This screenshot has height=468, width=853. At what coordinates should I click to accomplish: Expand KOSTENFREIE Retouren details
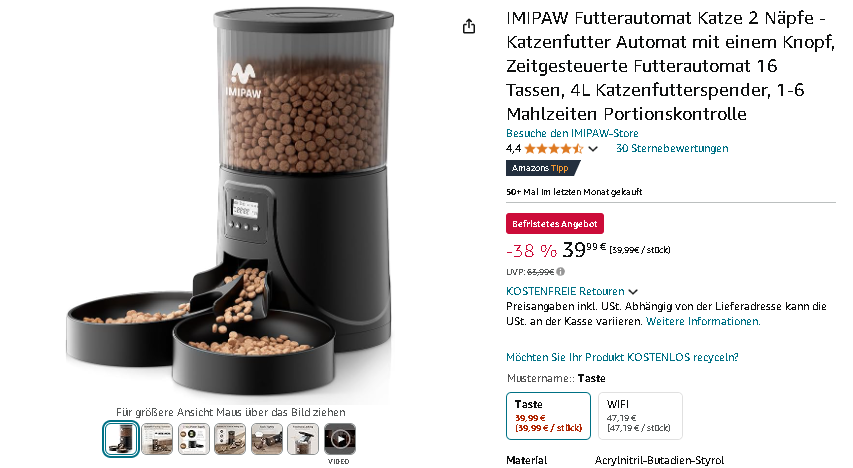(572, 291)
